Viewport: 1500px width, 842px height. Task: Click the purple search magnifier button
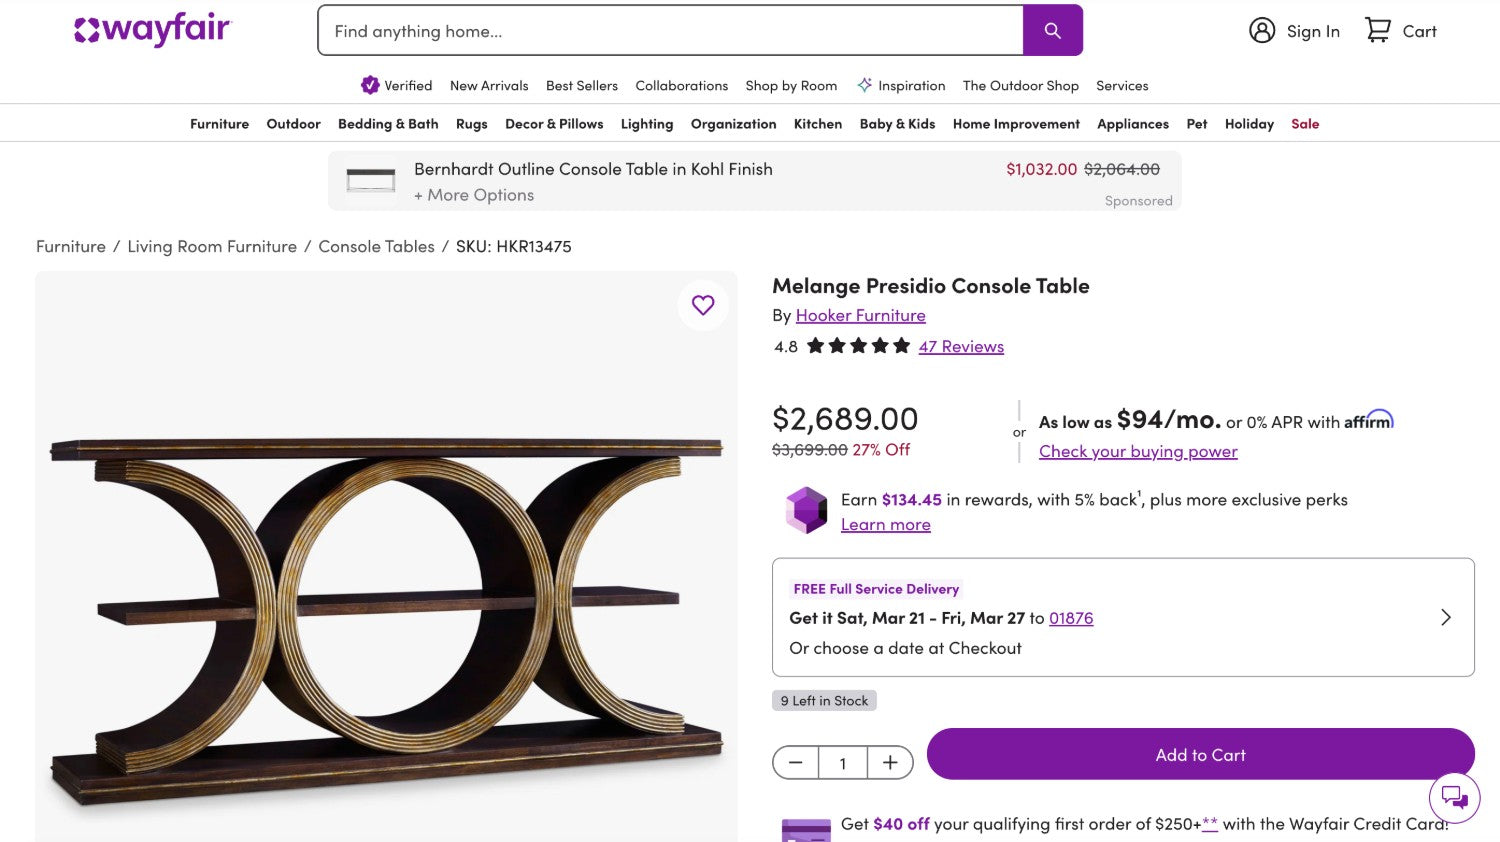point(1052,31)
